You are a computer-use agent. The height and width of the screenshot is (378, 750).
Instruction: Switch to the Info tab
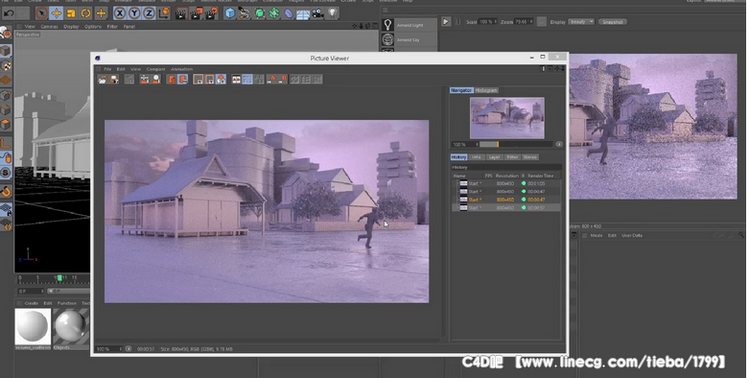pyautogui.click(x=476, y=157)
